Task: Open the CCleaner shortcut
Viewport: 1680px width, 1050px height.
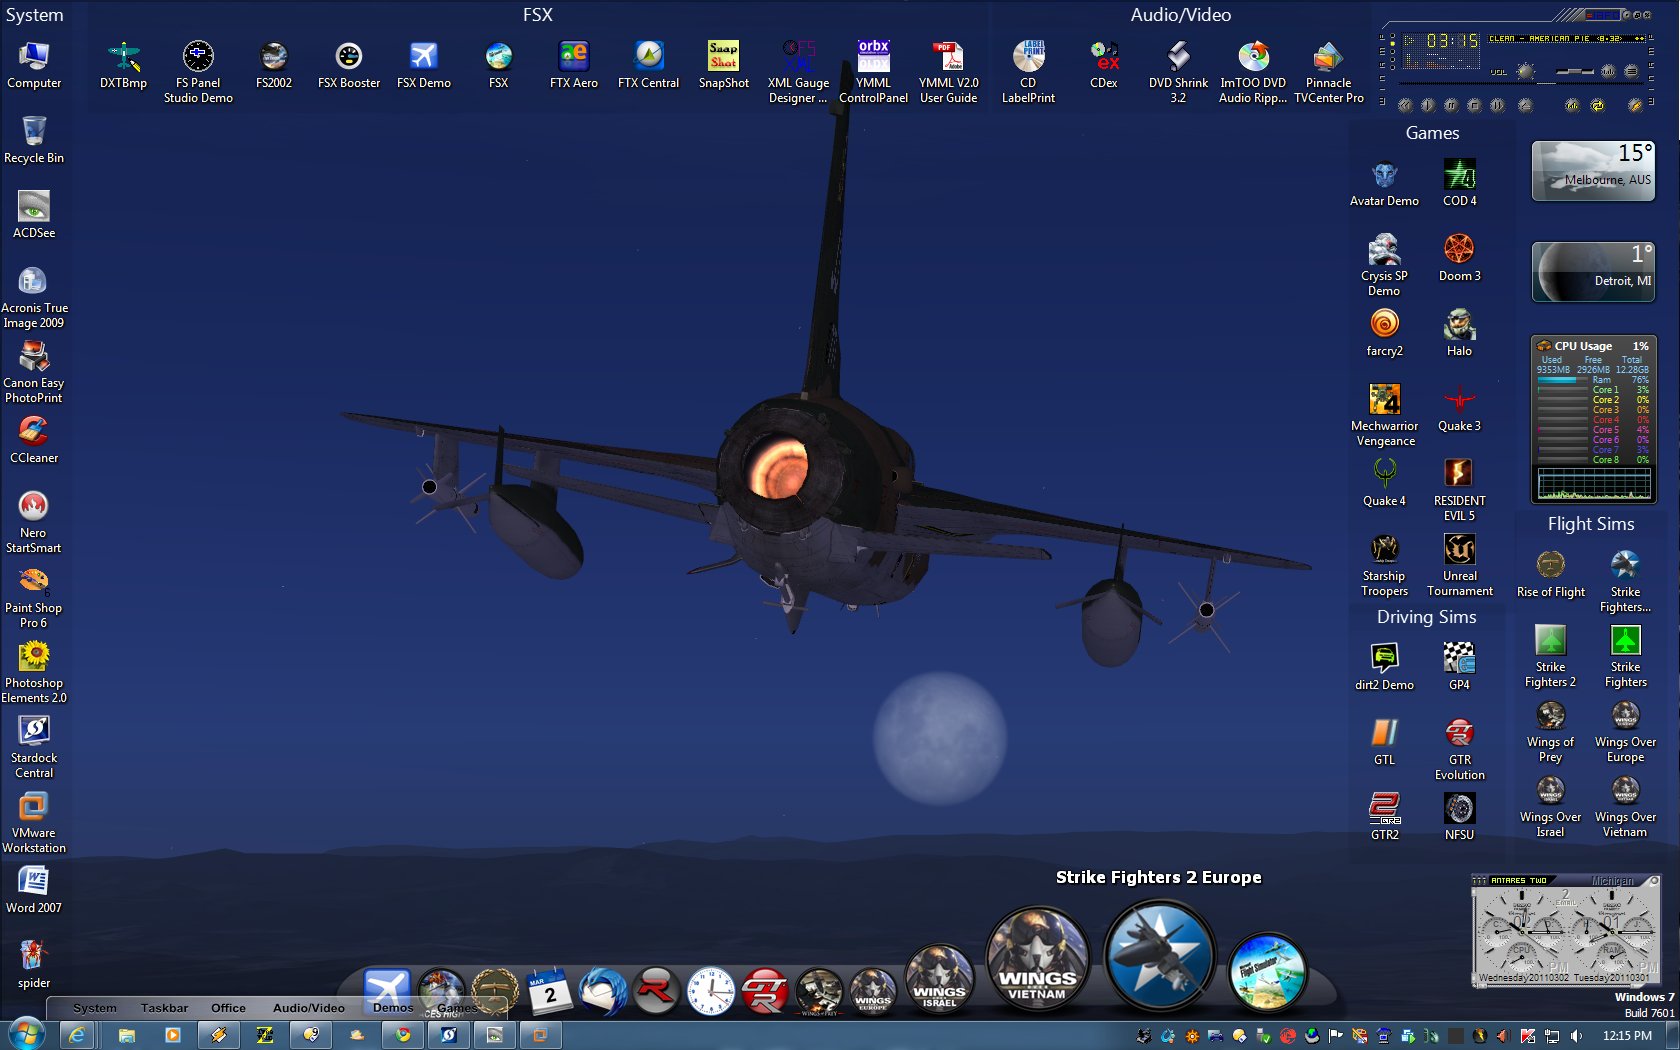Action: point(34,440)
